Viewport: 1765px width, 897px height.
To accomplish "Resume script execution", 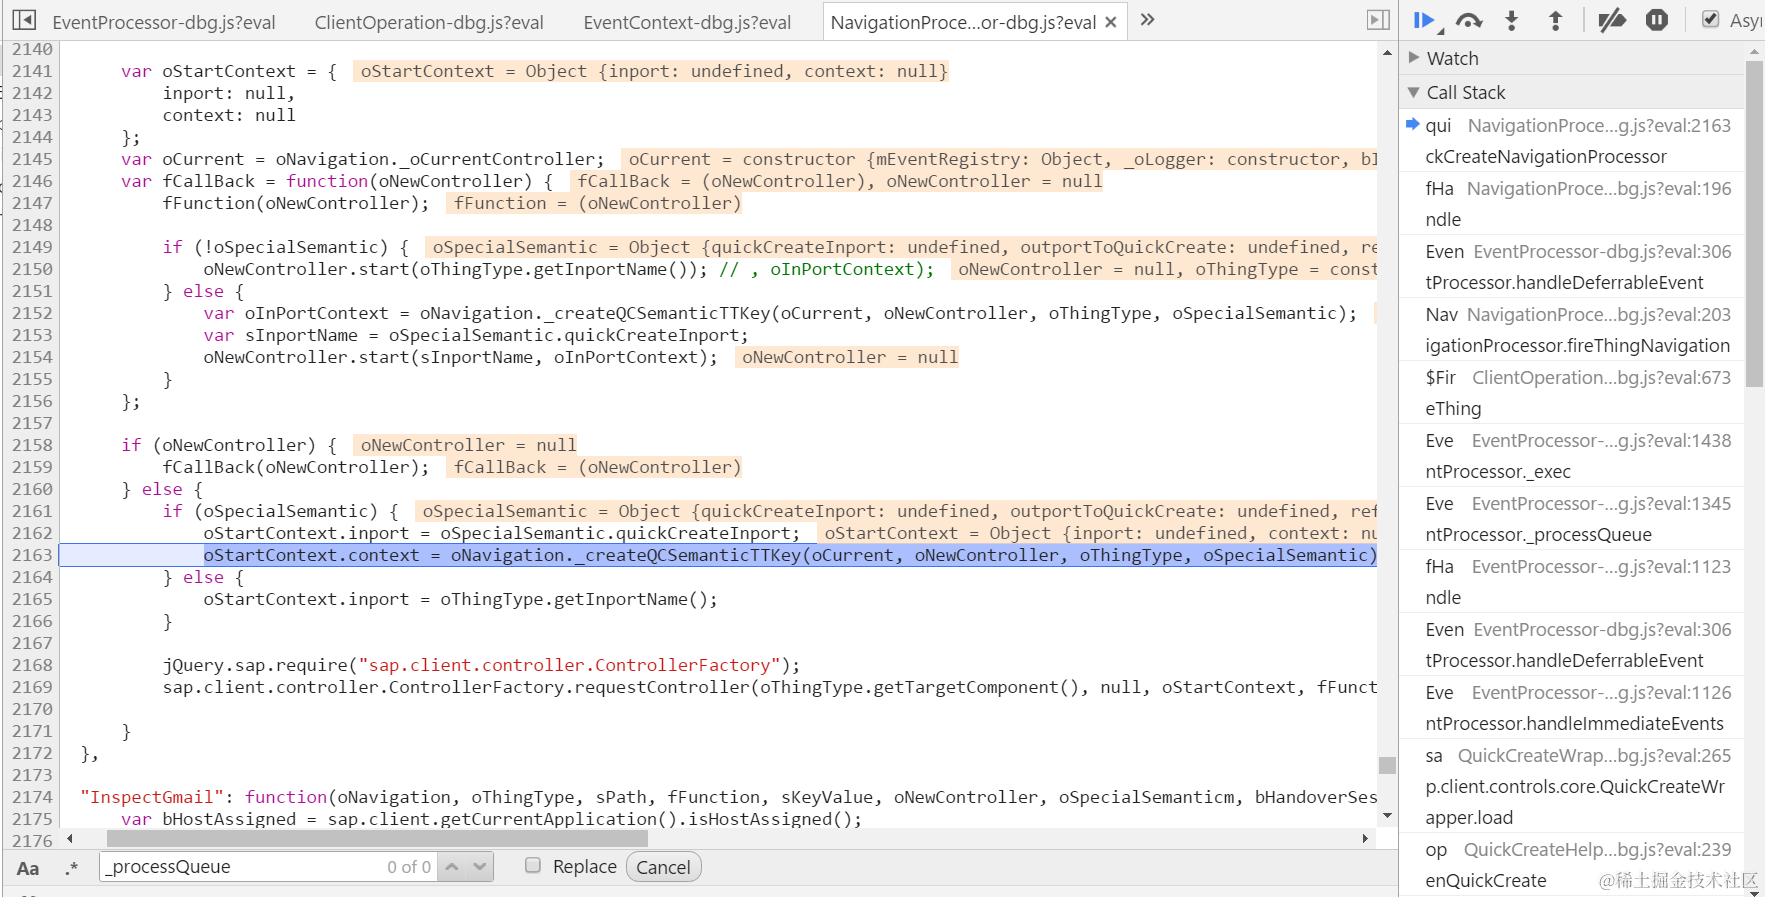I will [x=1424, y=20].
